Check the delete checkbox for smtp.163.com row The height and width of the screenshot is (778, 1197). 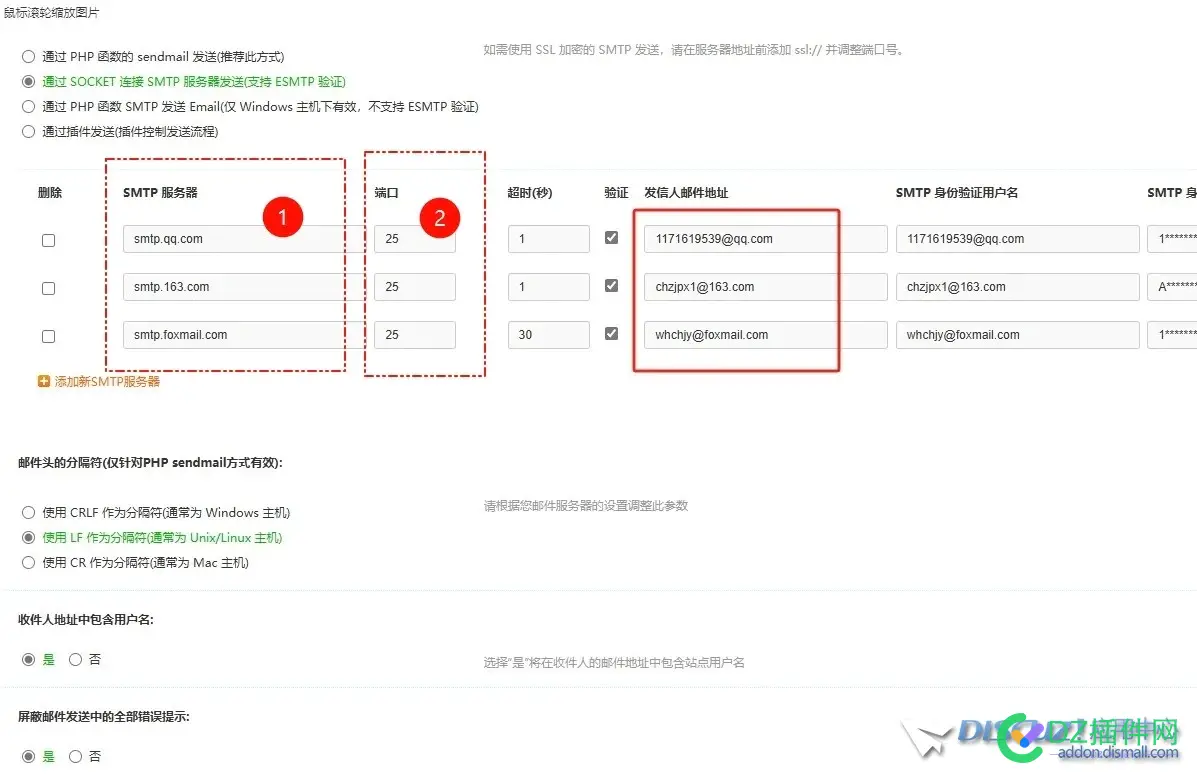48,288
